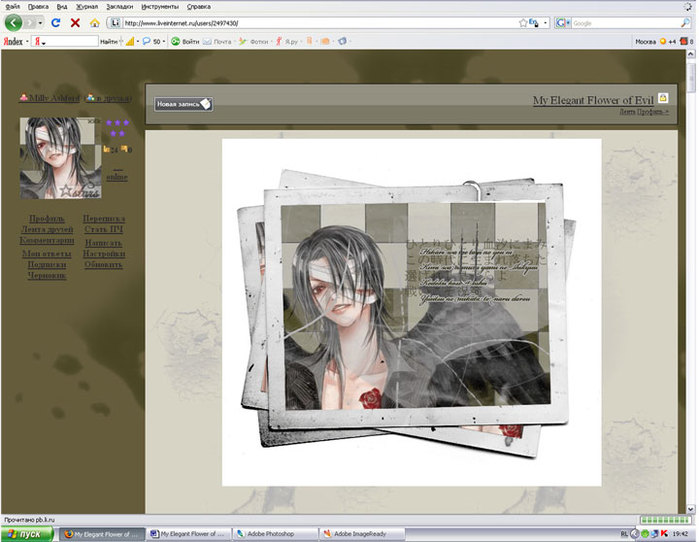The height and width of the screenshot is (542, 699).
Task: Click the page scrollbar down arrow
Action: tap(691, 509)
